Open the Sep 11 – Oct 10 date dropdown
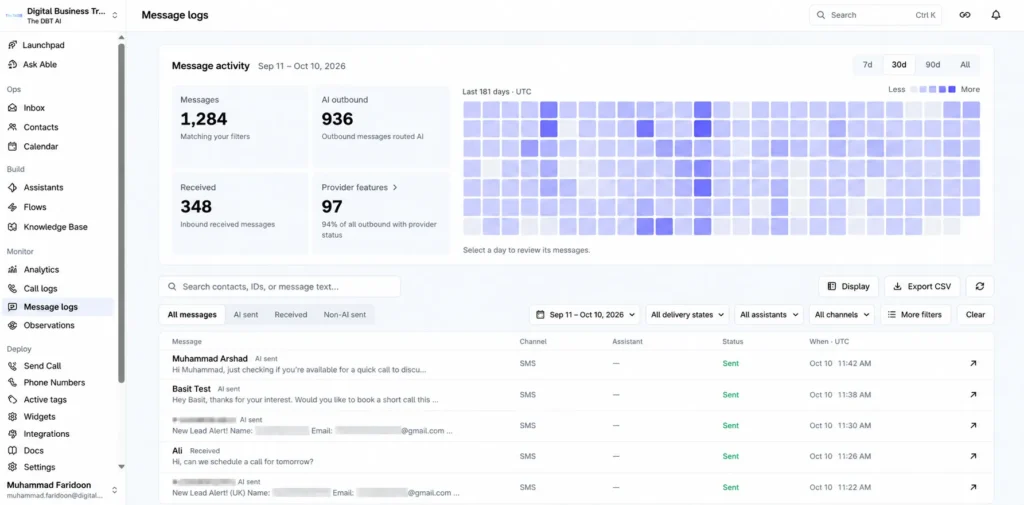The width and height of the screenshot is (1024, 505). [x=585, y=314]
